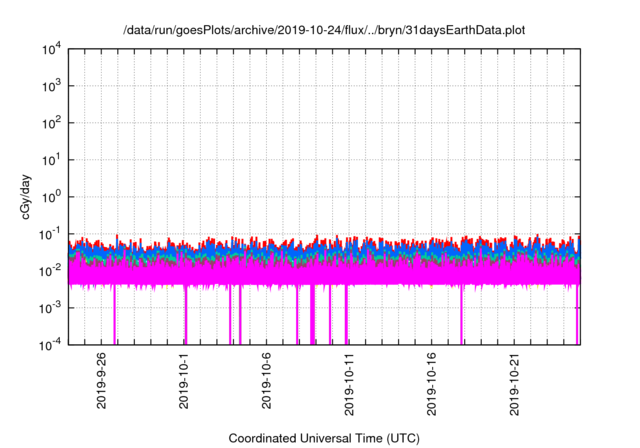Click the 10^-4 y-axis tick label
640x448 pixels.
(x=51, y=345)
